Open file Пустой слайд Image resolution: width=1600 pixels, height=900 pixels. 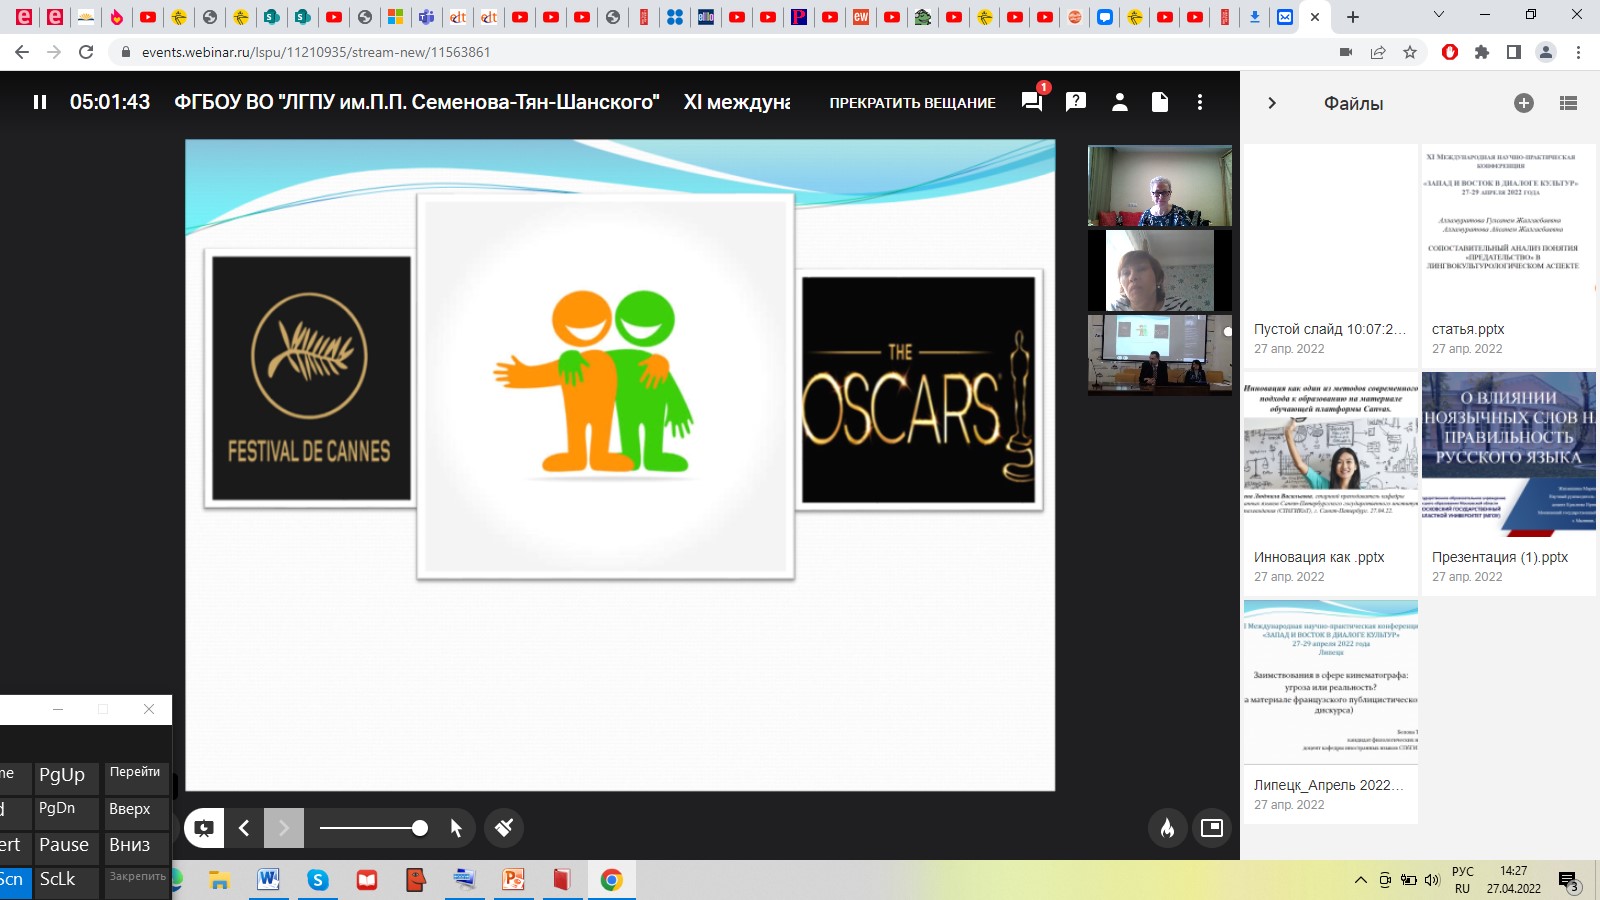(x=1330, y=255)
